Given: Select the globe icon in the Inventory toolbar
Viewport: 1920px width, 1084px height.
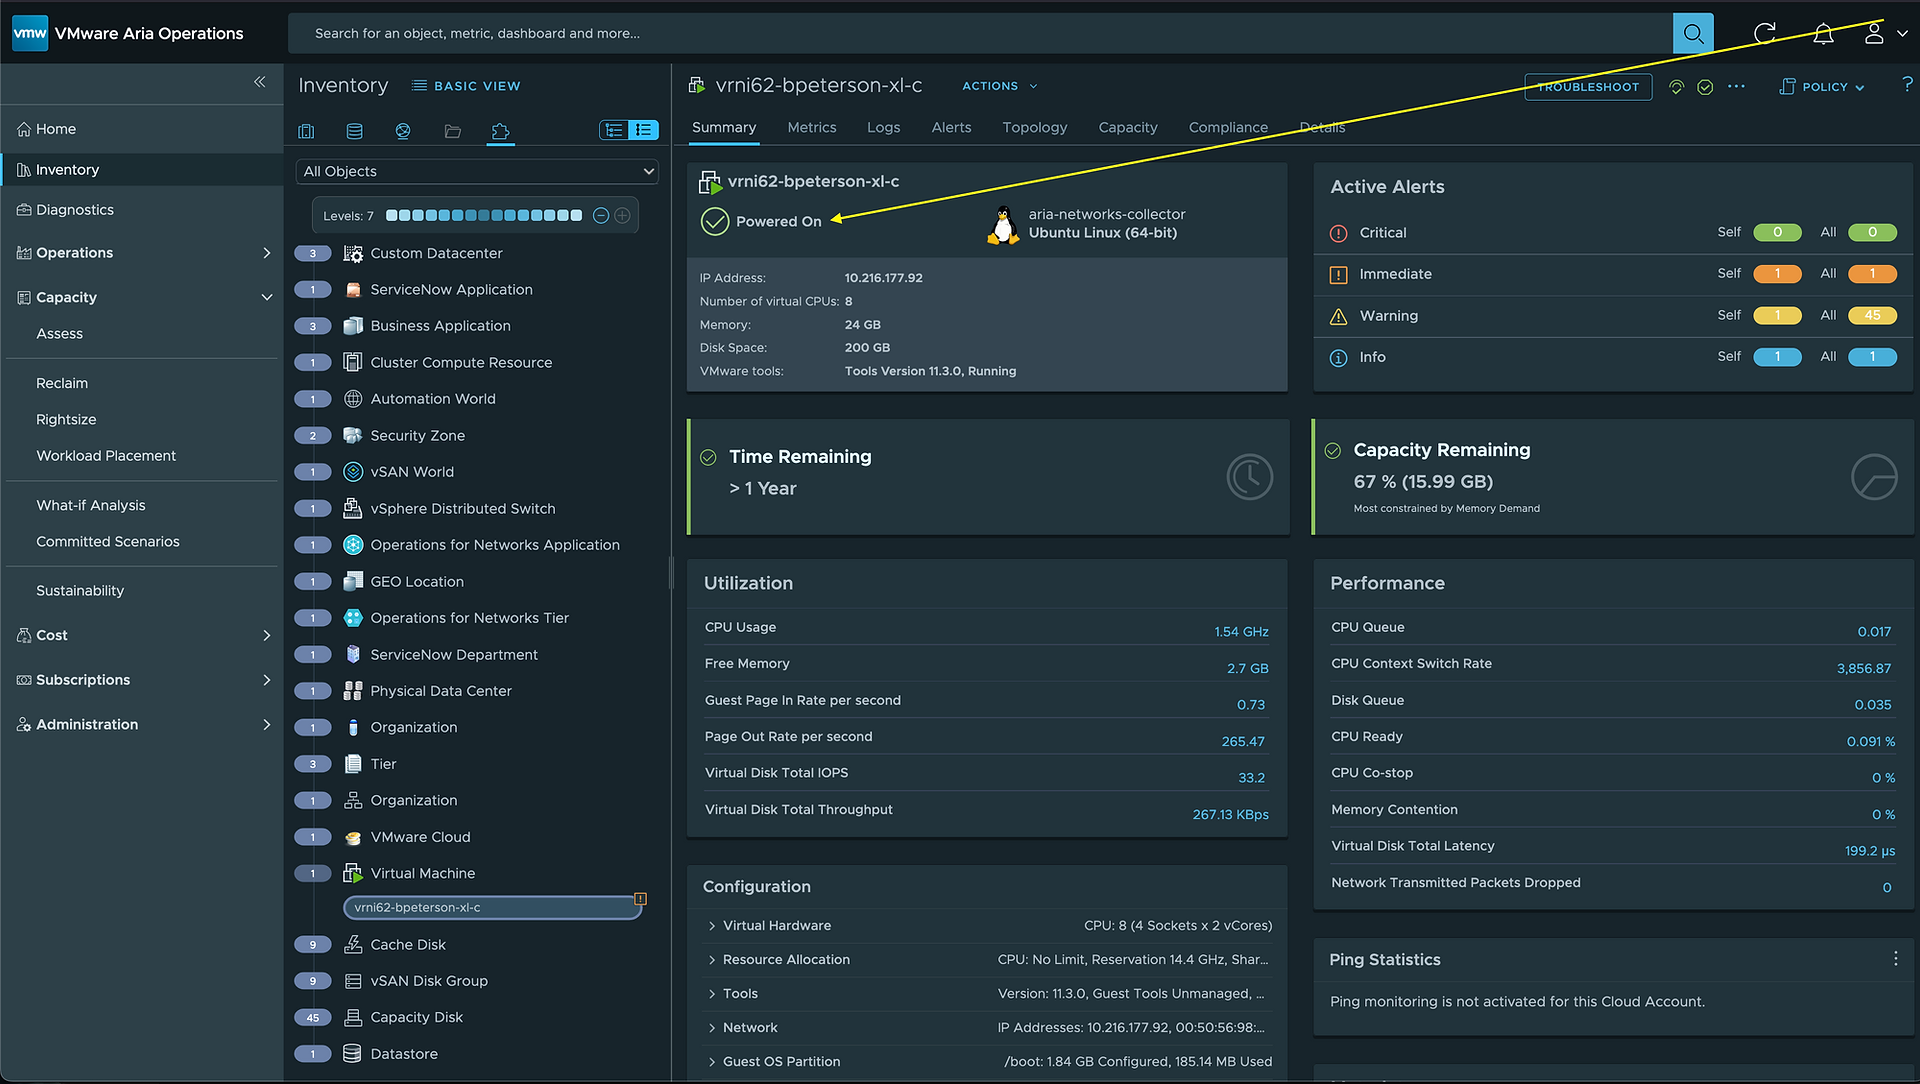Looking at the screenshot, I should [403, 131].
